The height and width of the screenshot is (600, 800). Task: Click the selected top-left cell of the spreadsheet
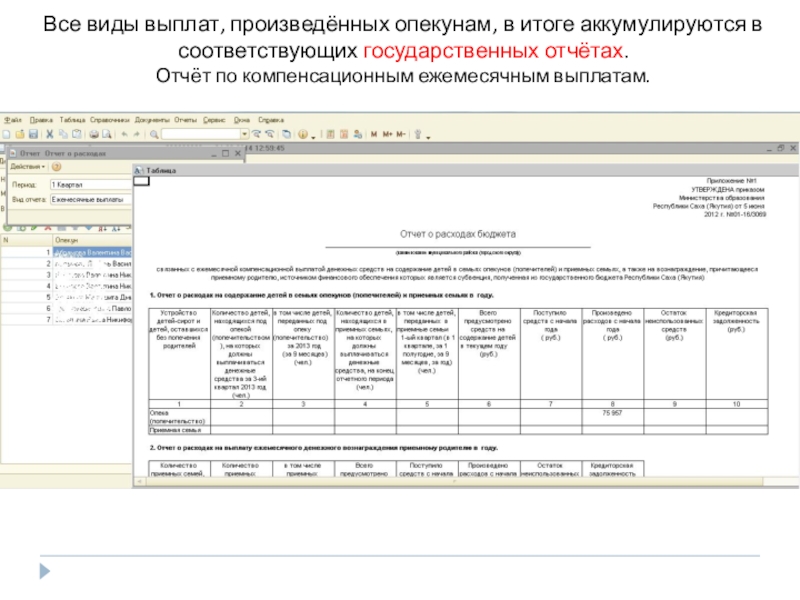141,181
